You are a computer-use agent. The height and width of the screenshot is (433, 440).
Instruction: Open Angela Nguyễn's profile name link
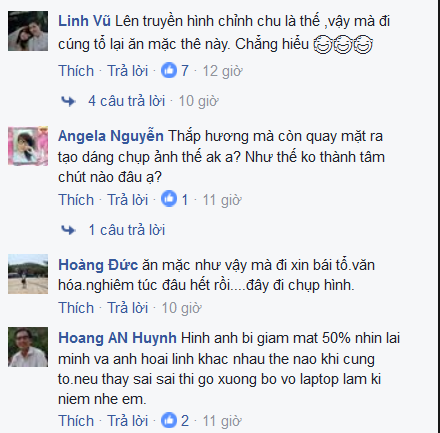111,136
